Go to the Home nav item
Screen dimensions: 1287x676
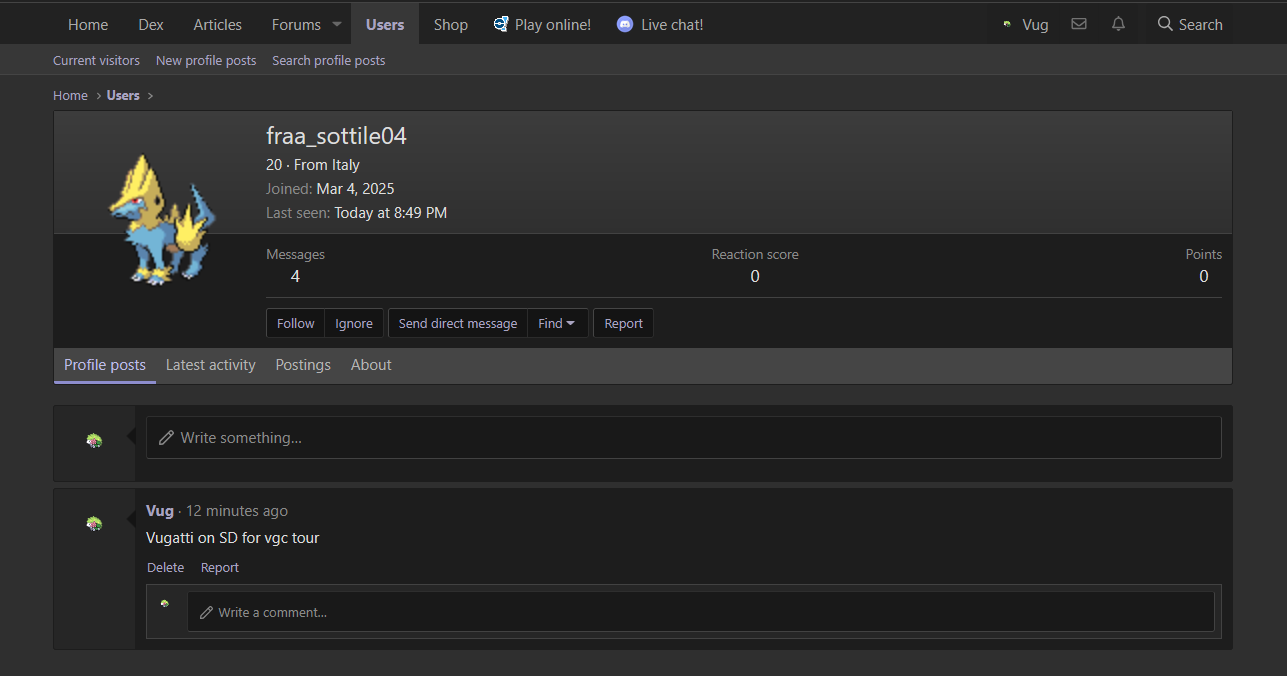88,24
